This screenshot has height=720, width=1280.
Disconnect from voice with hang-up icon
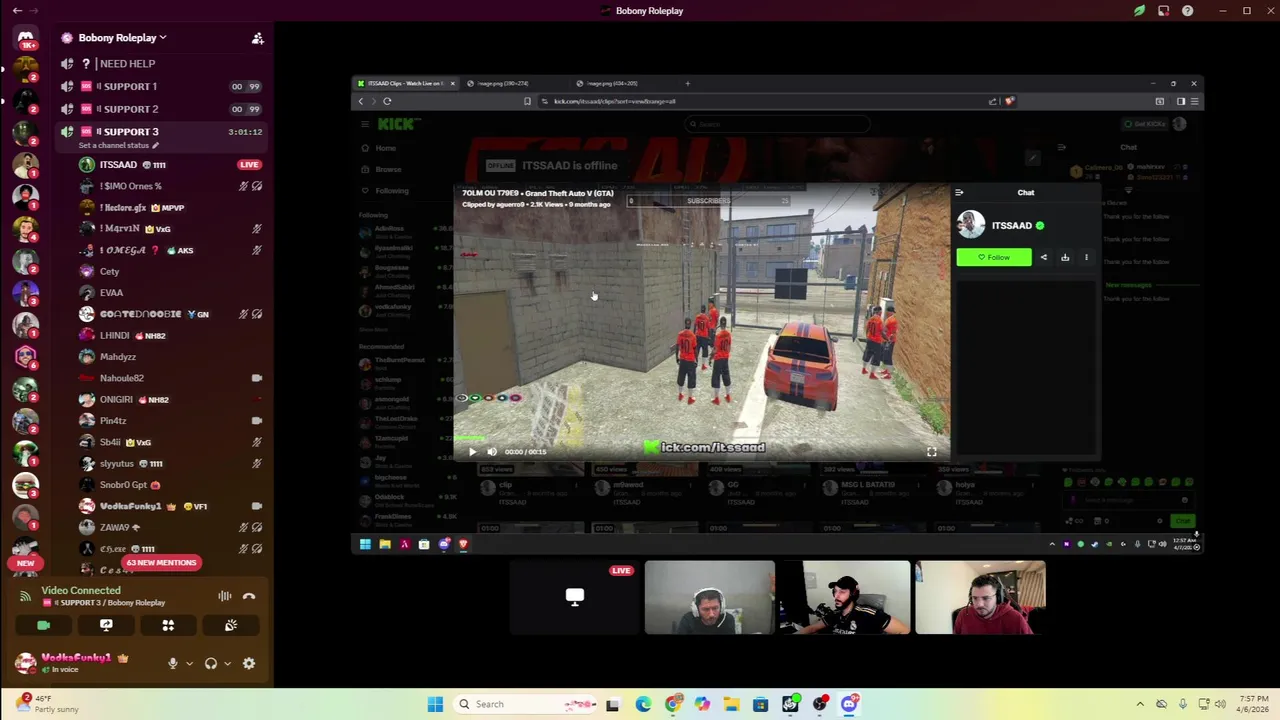coord(249,596)
